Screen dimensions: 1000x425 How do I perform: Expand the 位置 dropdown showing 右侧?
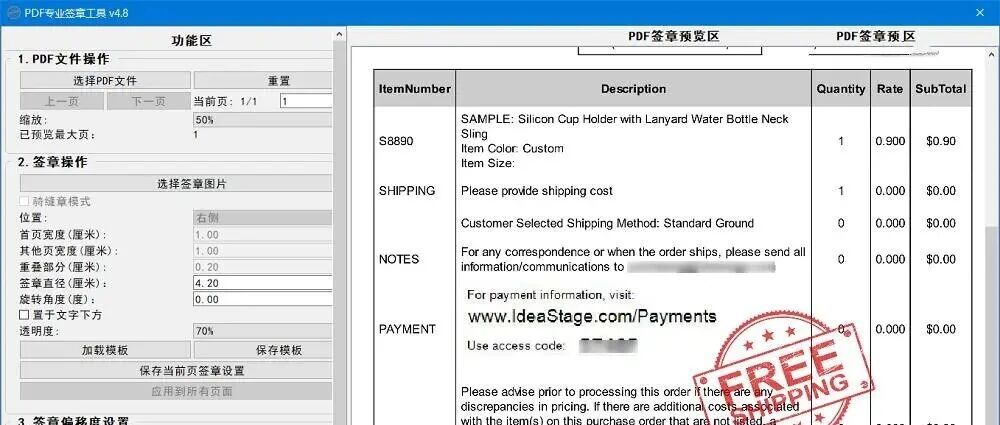click(x=262, y=216)
